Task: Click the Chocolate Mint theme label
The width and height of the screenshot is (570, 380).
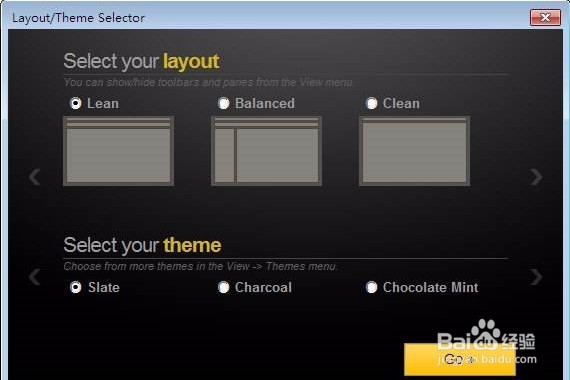Action: point(431,288)
